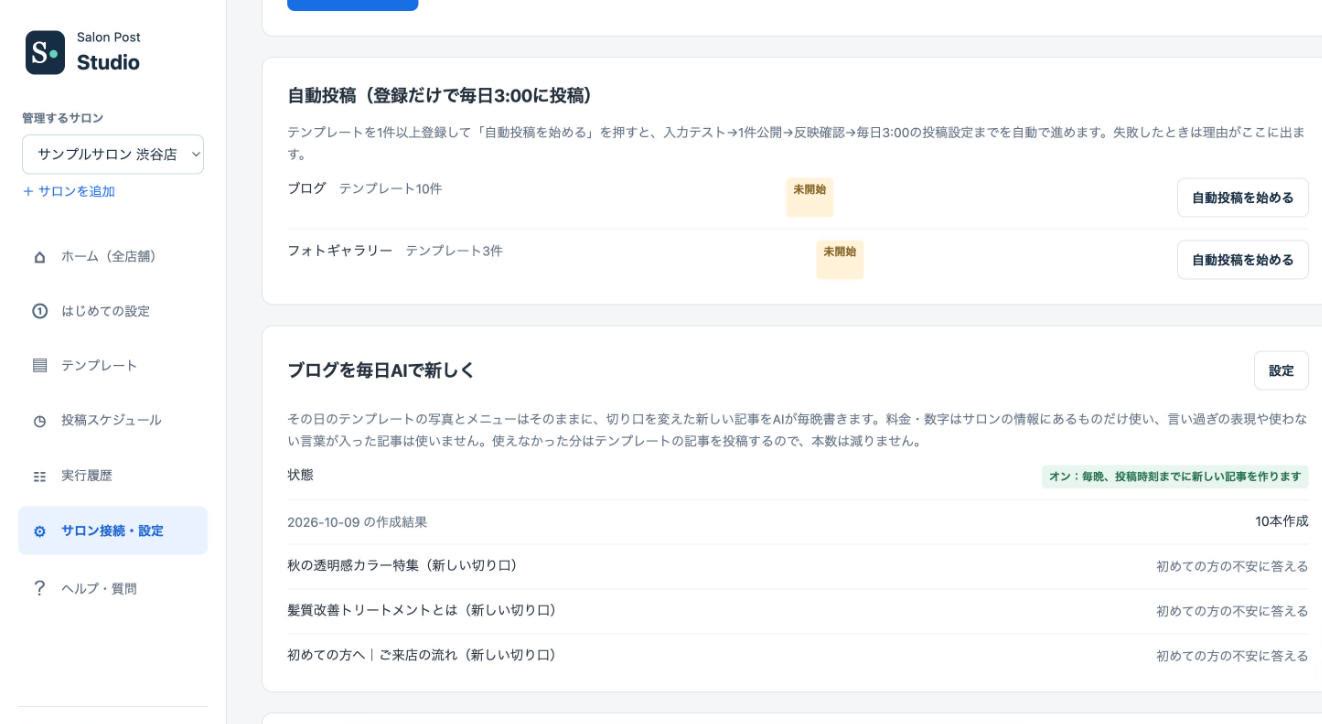Start auto-posting for the ブログ row

1243,198
